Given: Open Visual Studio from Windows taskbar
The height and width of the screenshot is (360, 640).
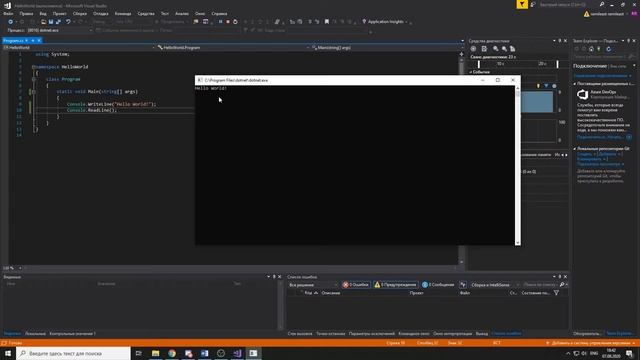Looking at the screenshot, I should pos(237,353).
